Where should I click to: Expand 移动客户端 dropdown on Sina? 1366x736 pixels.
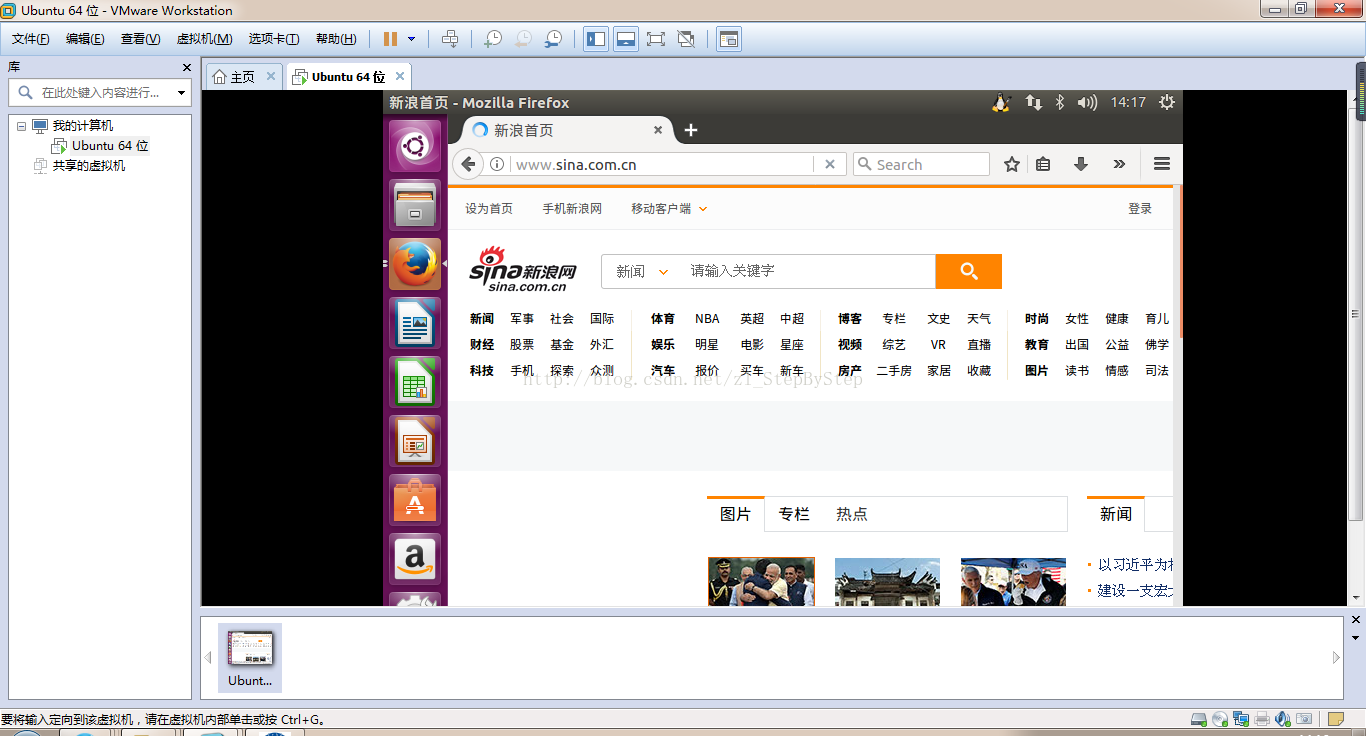click(x=669, y=209)
